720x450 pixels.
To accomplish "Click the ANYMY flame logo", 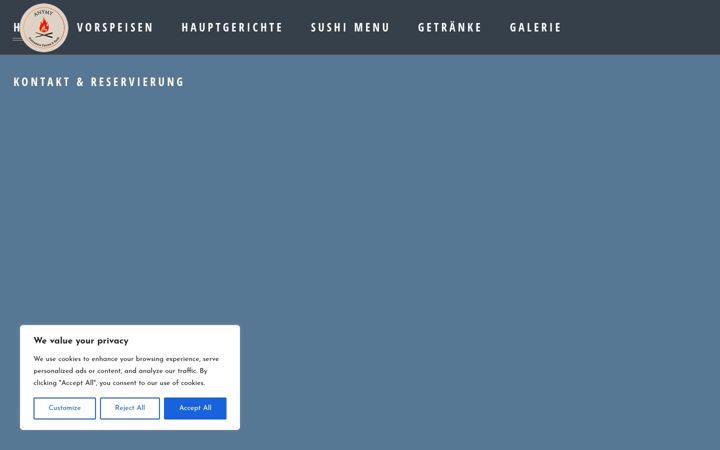I will click(44, 28).
